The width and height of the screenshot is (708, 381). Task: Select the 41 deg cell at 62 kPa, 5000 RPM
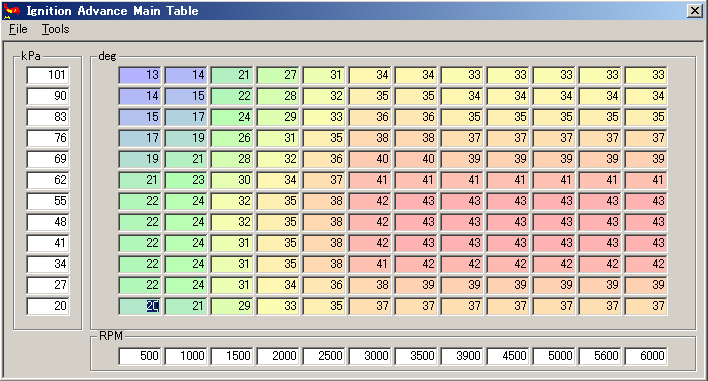(x=554, y=180)
